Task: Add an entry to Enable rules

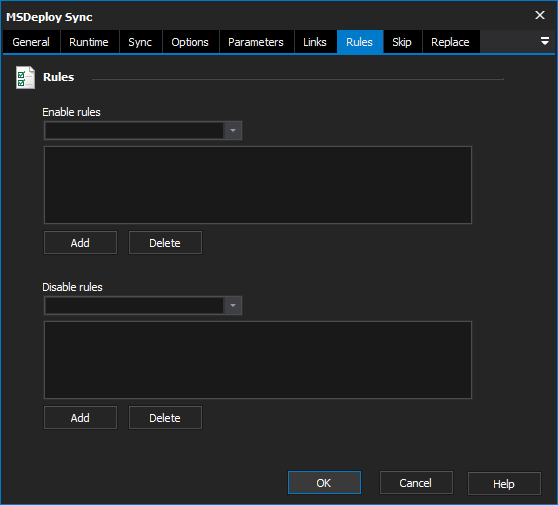Action: point(80,243)
